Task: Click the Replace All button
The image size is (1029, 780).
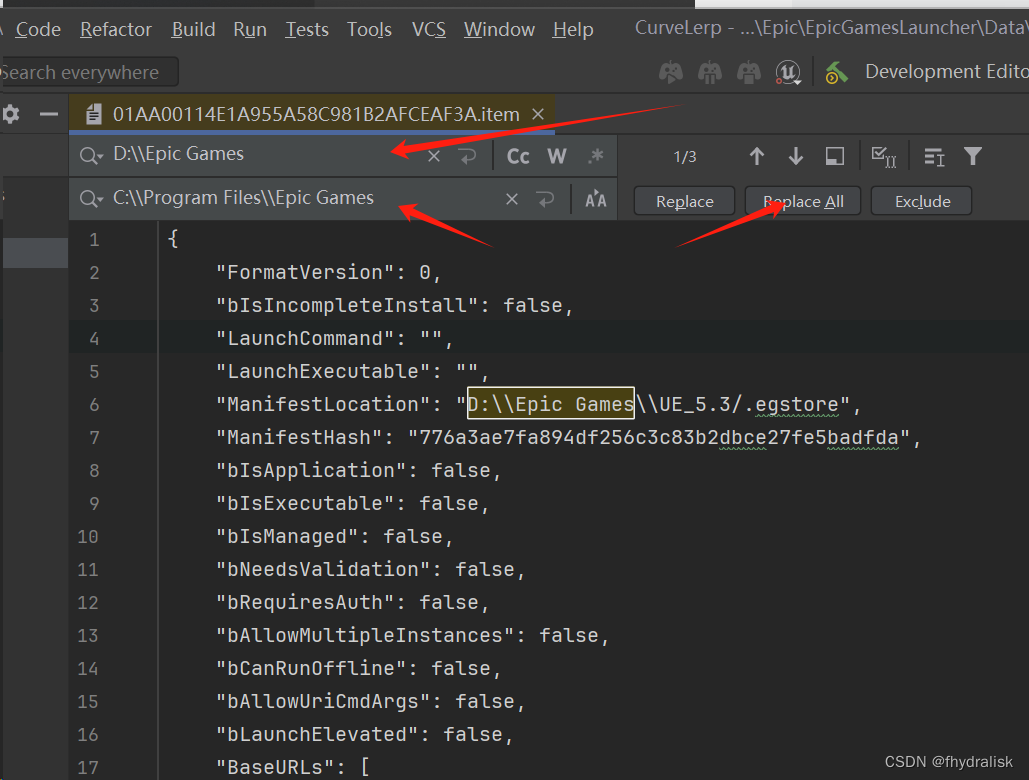Action: click(x=803, y=201)
